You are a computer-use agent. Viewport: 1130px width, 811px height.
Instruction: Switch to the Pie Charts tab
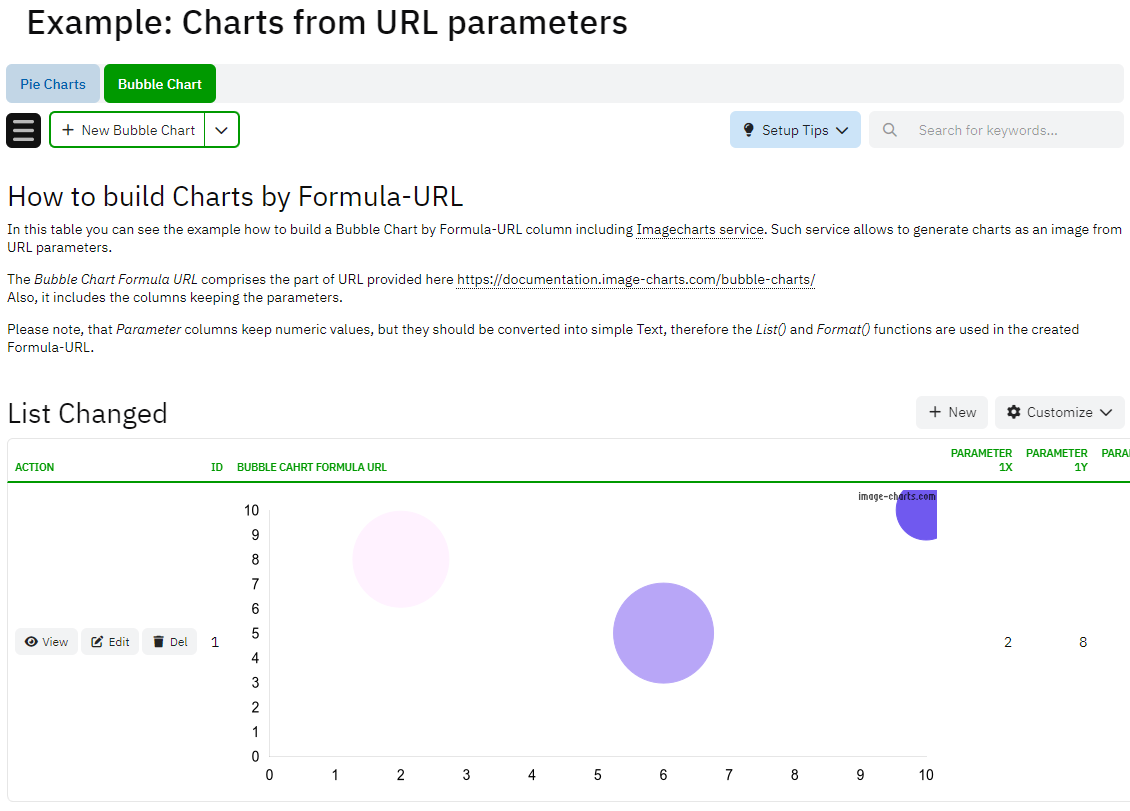(53, 84)
